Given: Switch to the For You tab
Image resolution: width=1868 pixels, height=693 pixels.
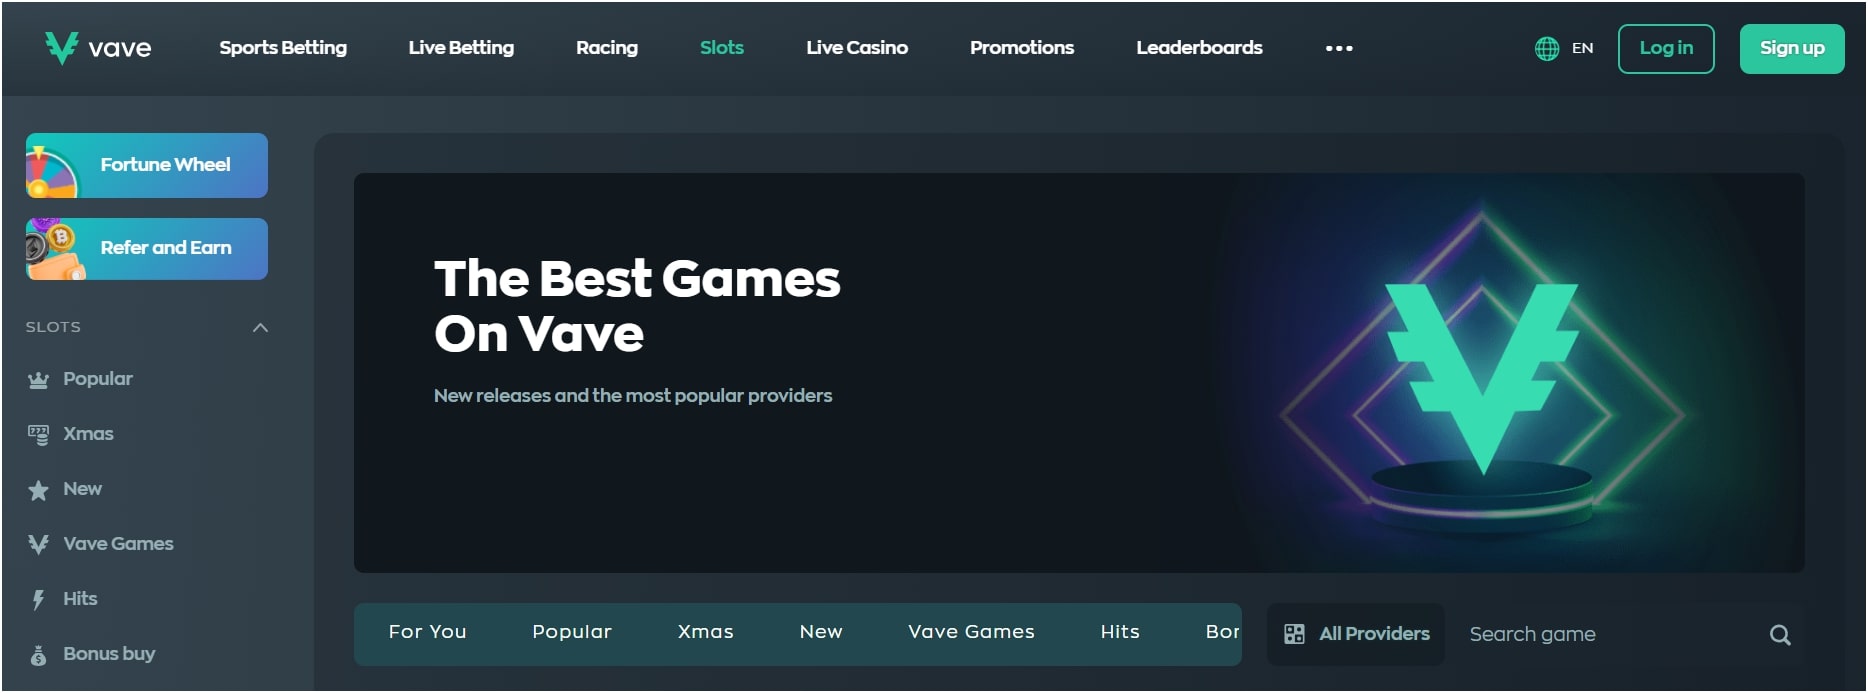Looking at the screenshot, I should click(x=427, y=632).
